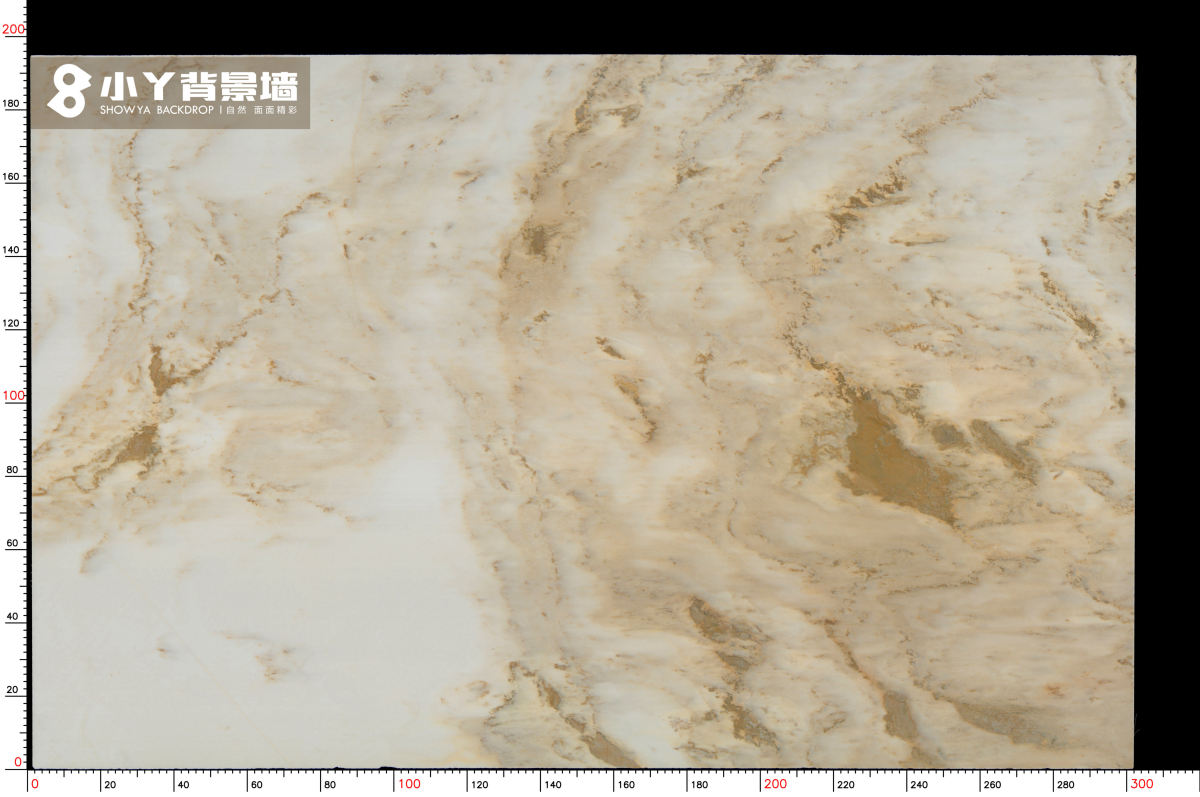Click the red 100 on vertical ruler
Viewport: 1200px width, 797px height.
pyautogui.click(x=13, y=396)
